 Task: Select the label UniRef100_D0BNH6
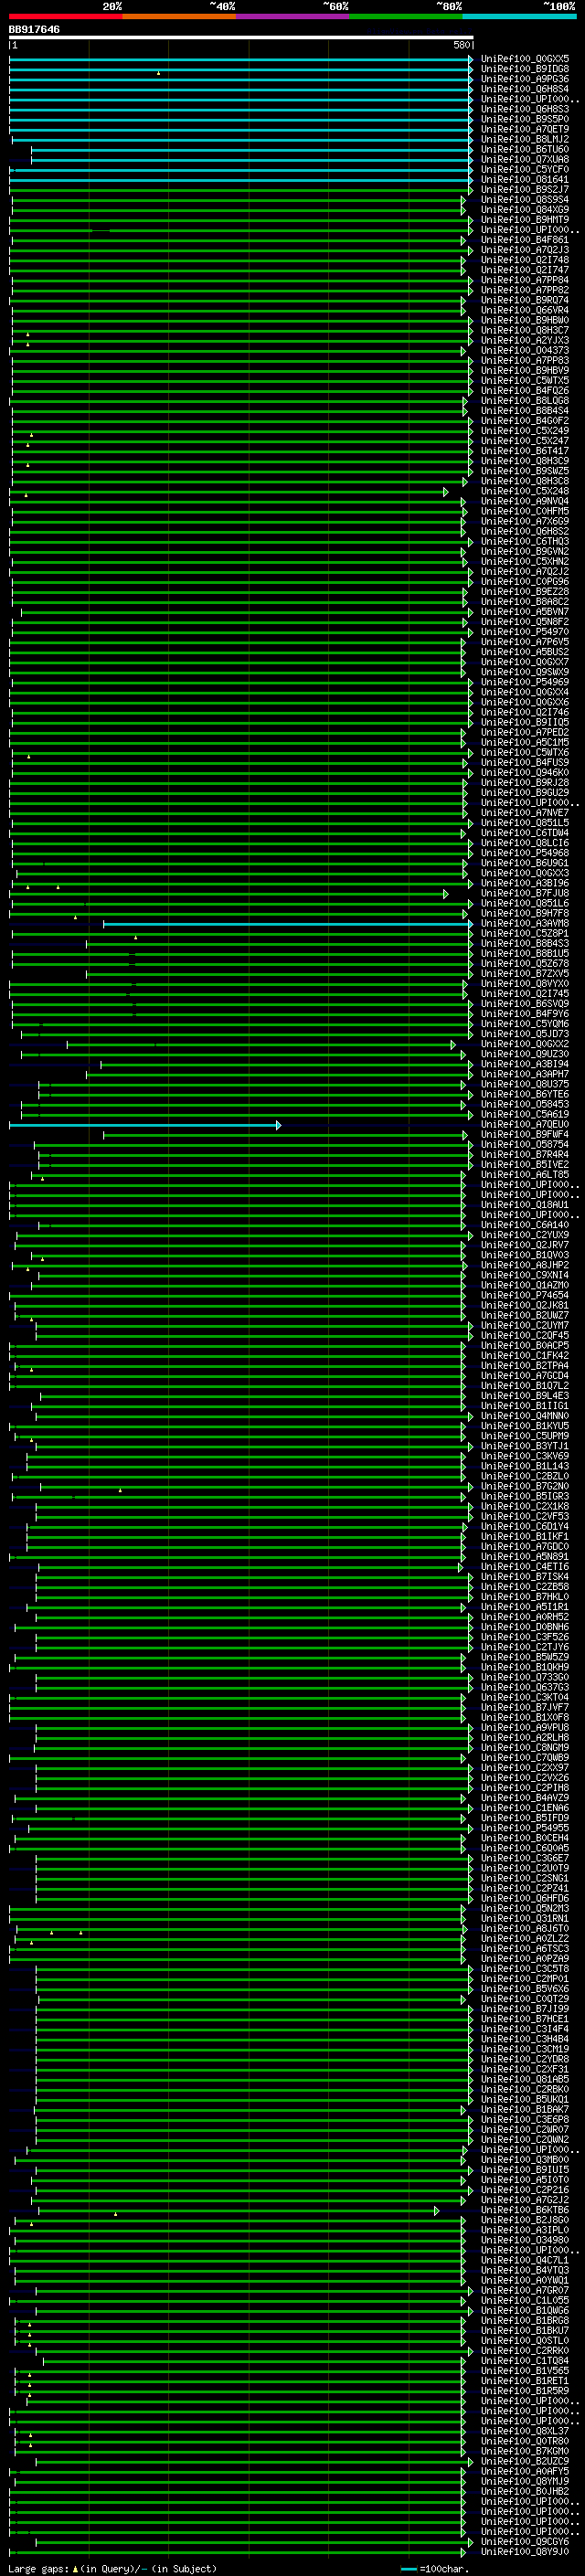pos(524,1627)
